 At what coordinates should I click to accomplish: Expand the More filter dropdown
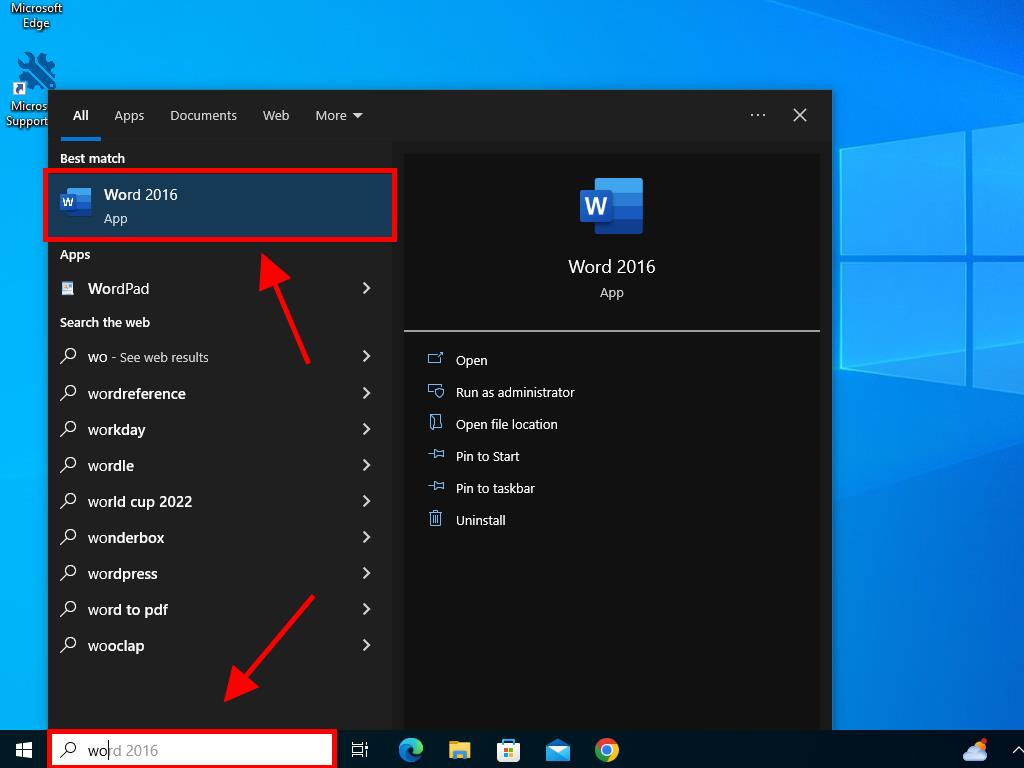(x=338, y=115)
